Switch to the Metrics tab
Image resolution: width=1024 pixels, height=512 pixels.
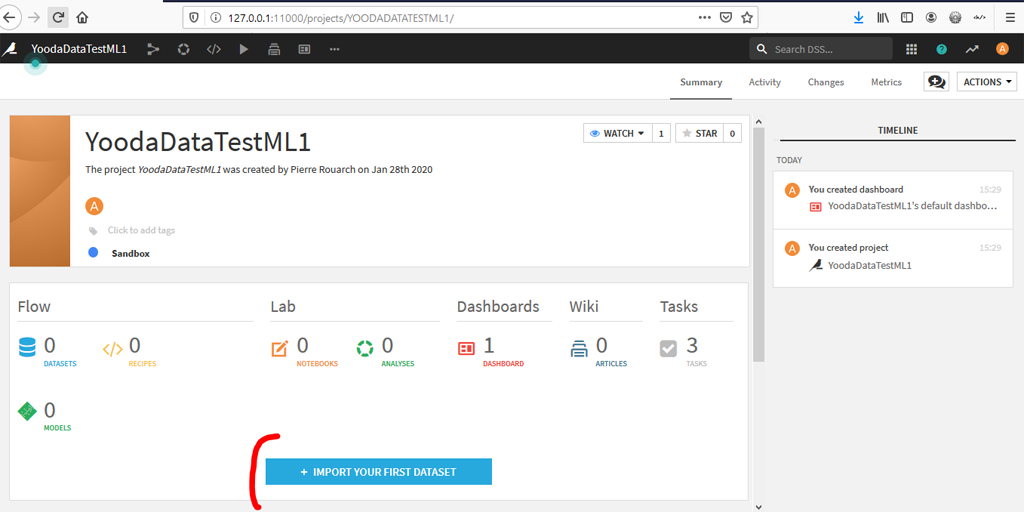tap(886, 82)
